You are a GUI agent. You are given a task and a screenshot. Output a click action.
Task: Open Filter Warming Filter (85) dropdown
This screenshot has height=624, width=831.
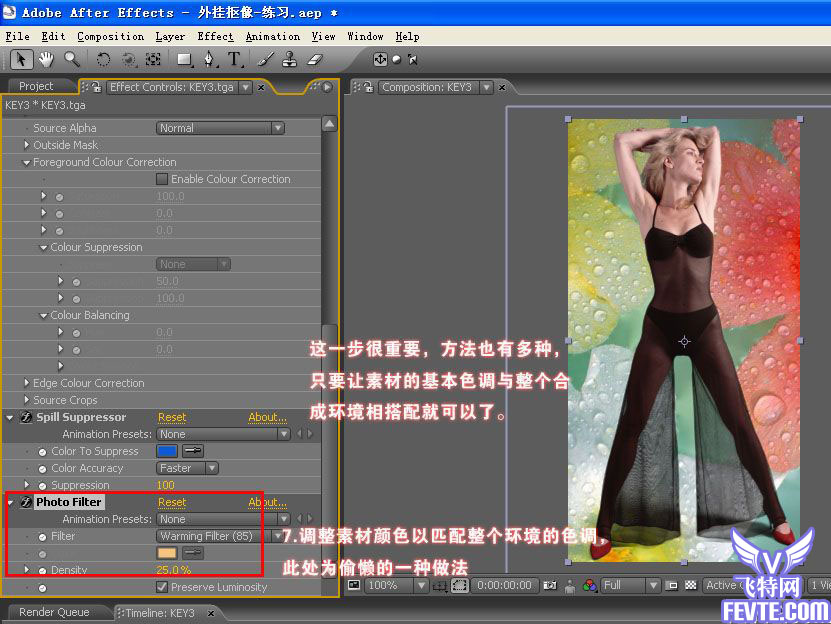click(220, 536)
